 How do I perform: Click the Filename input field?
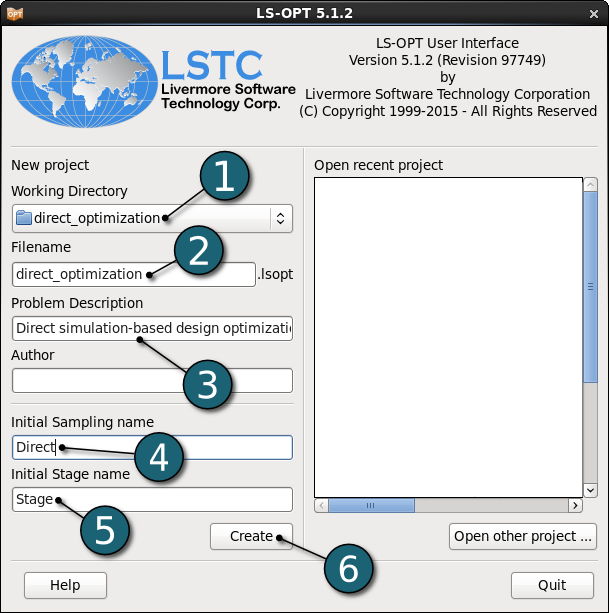134,274
